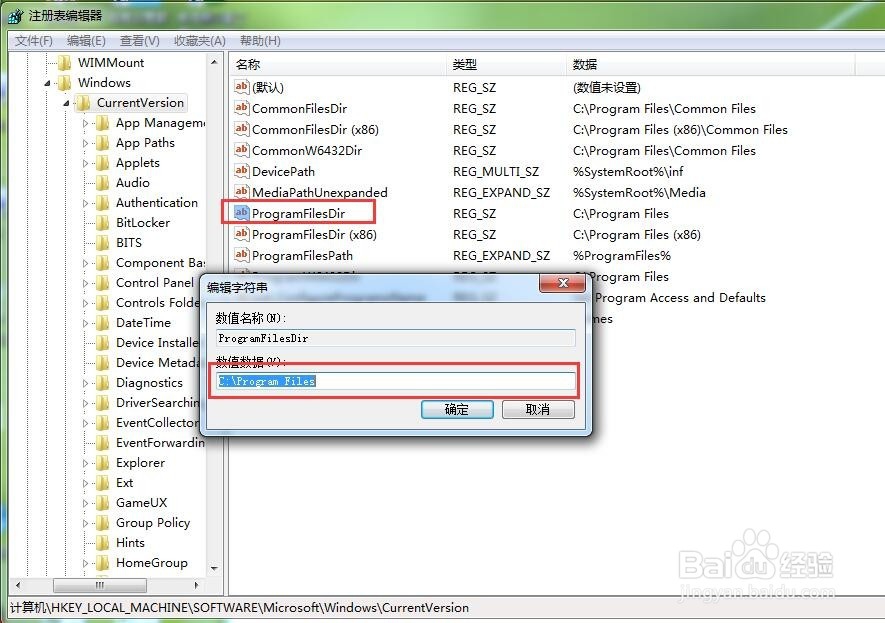Select the Ext folder icon

(x=103, y=483)
